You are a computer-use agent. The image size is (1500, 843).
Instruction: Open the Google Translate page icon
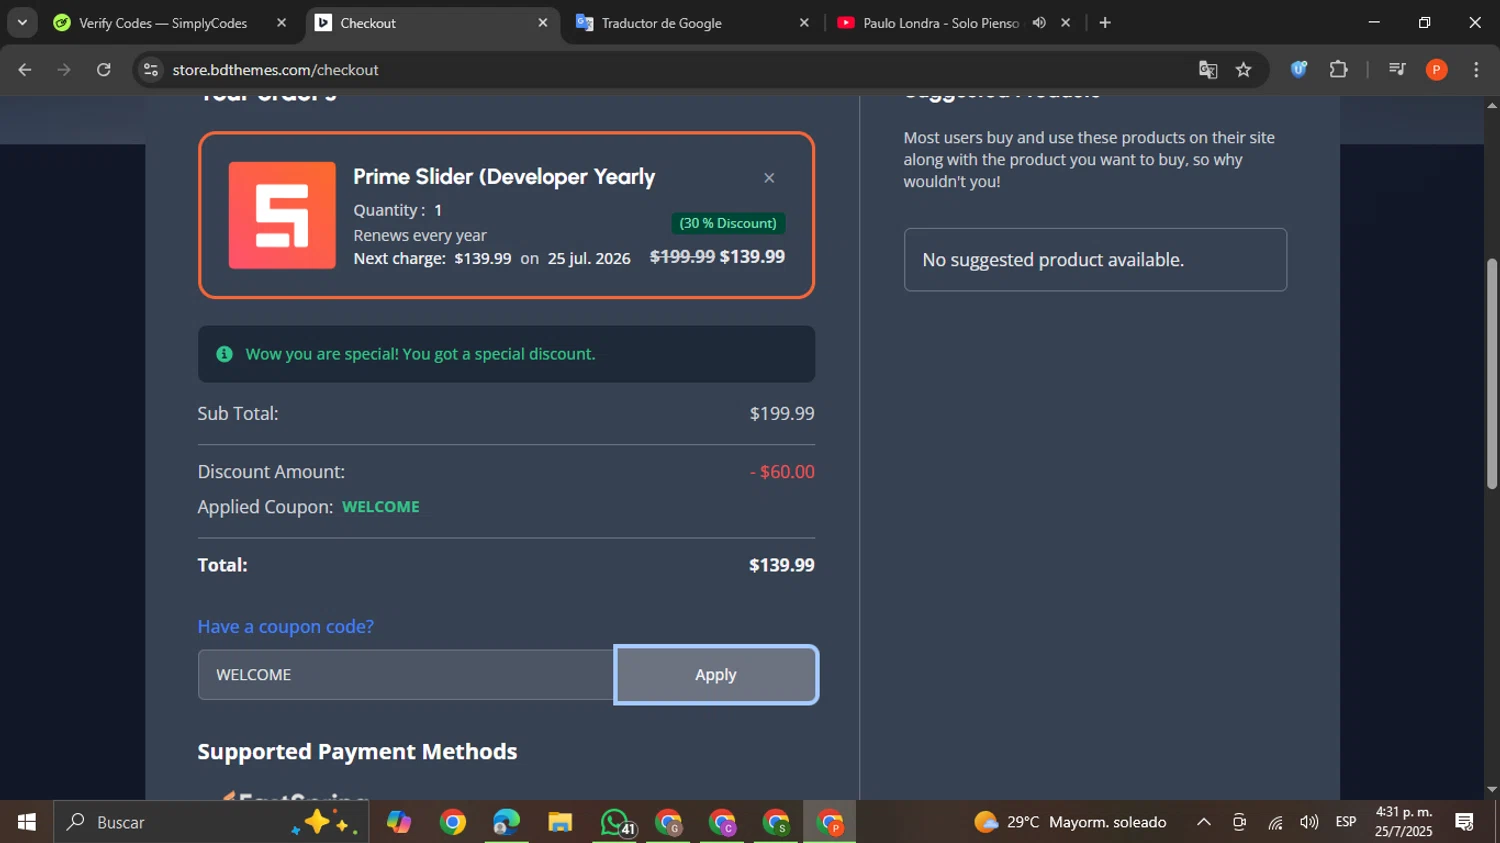[x=1208, y=70]
